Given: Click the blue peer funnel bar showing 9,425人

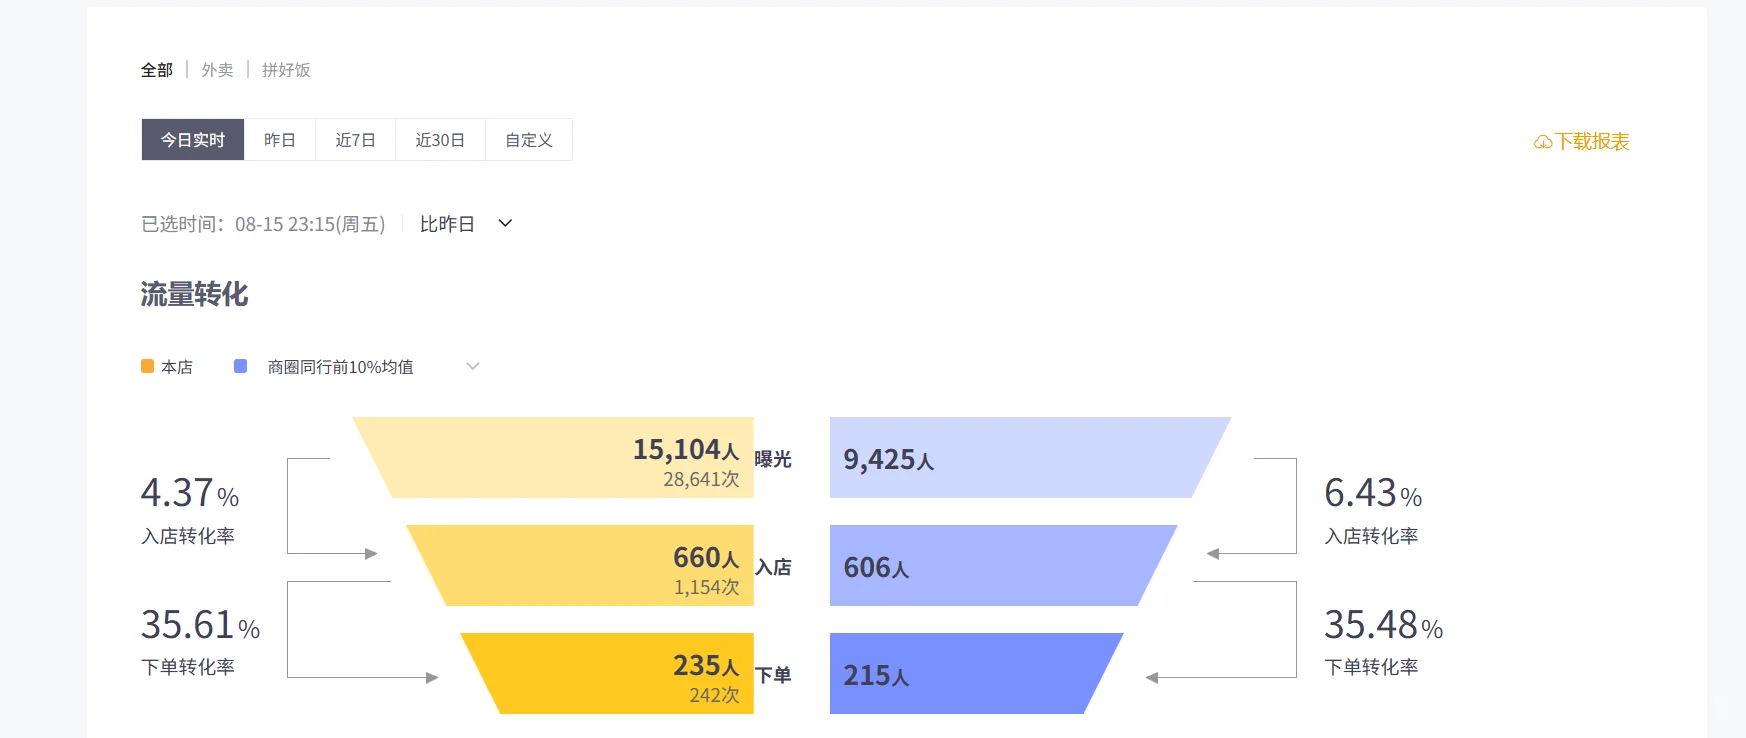Looking at the screenshot, I should [x=1020, y=458].
